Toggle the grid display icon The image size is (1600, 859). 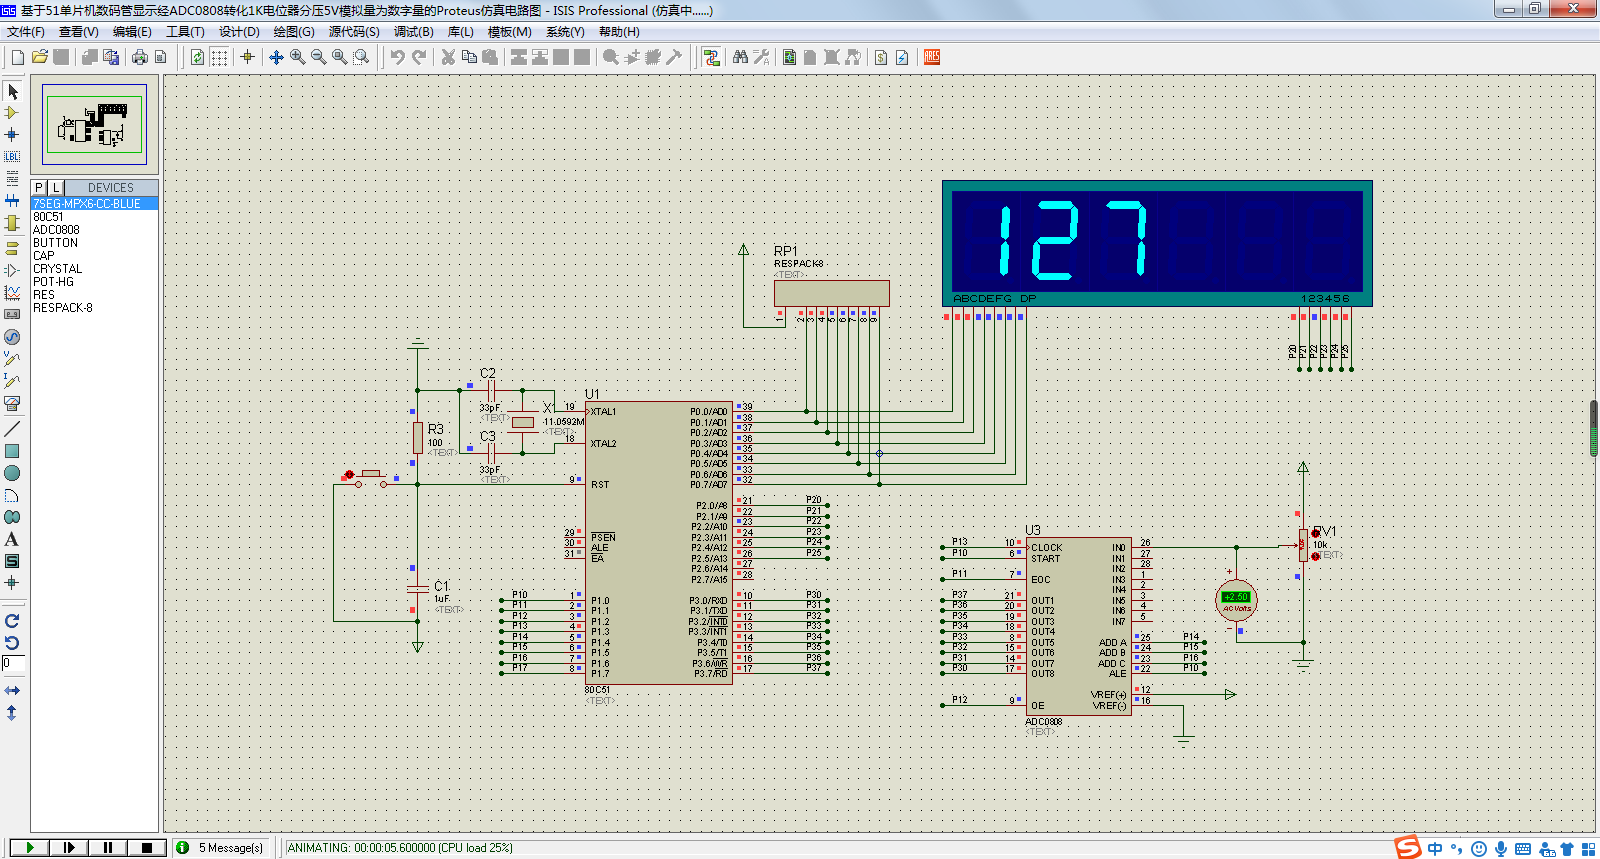(219, 57)
